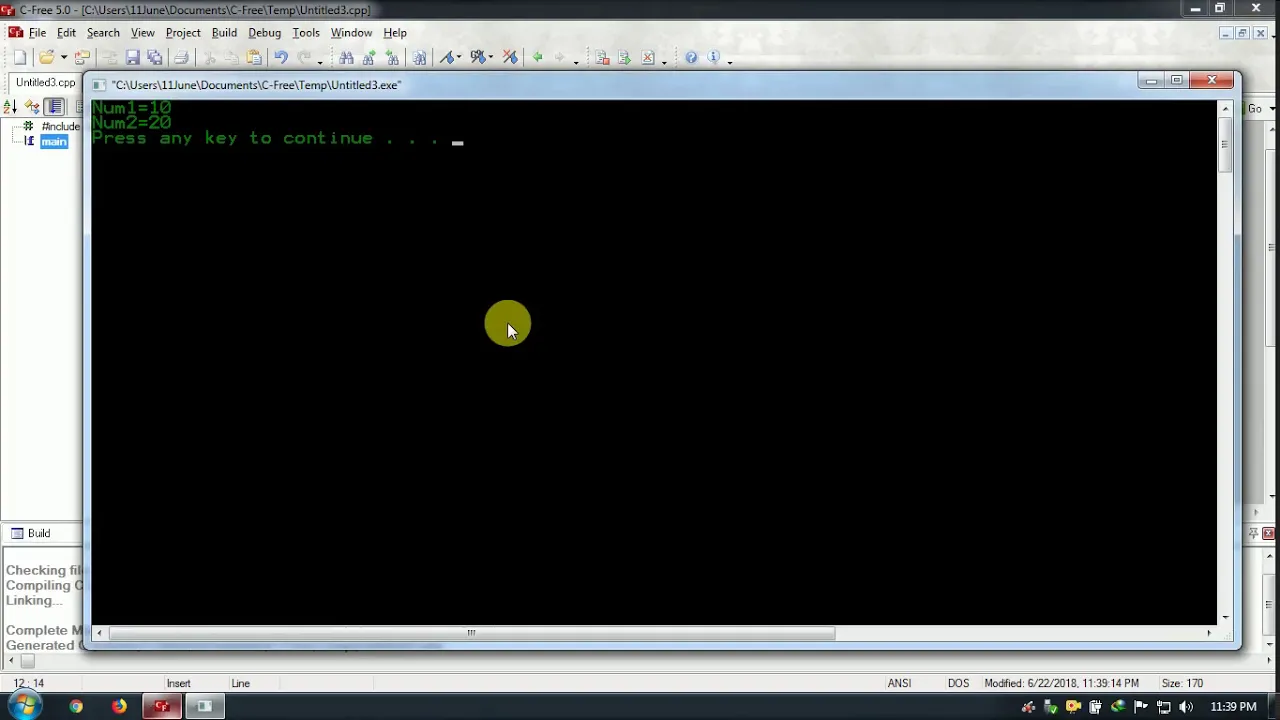Click the Find in Files icon
Viewport: 1280px width, 720px height.
(x=419, y=58)
